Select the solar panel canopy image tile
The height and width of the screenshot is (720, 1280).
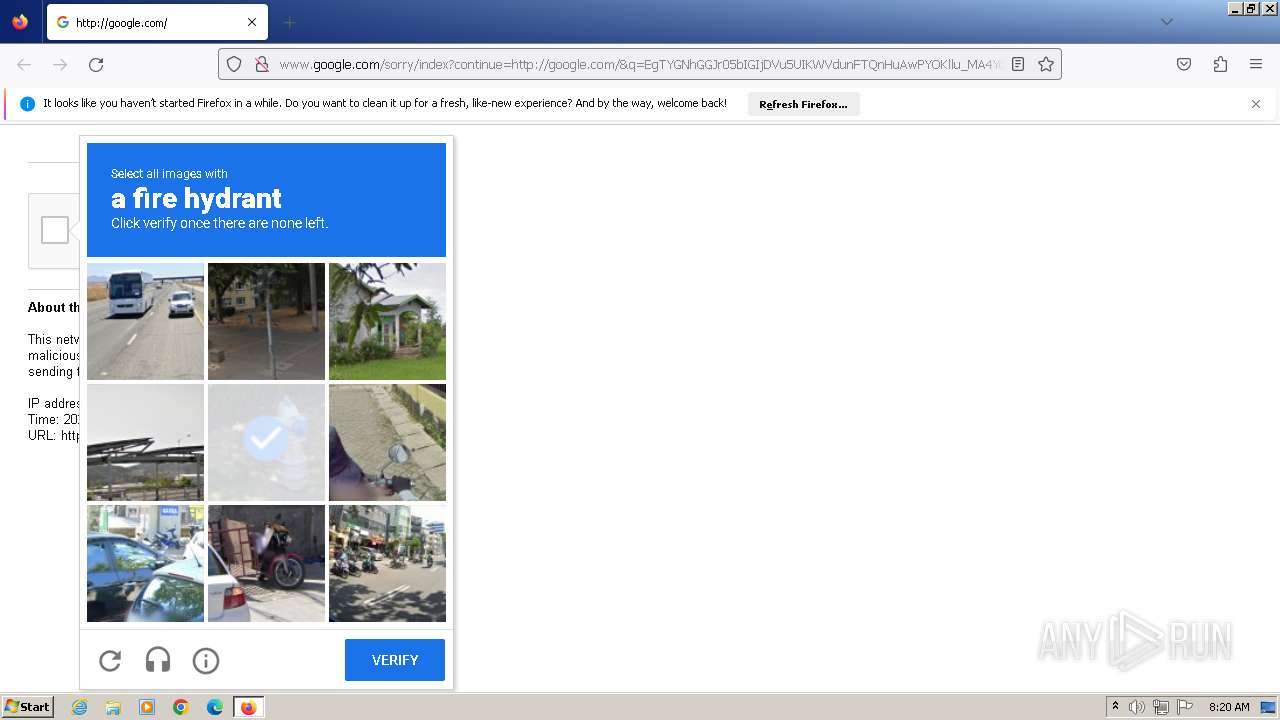pos(145,442)
